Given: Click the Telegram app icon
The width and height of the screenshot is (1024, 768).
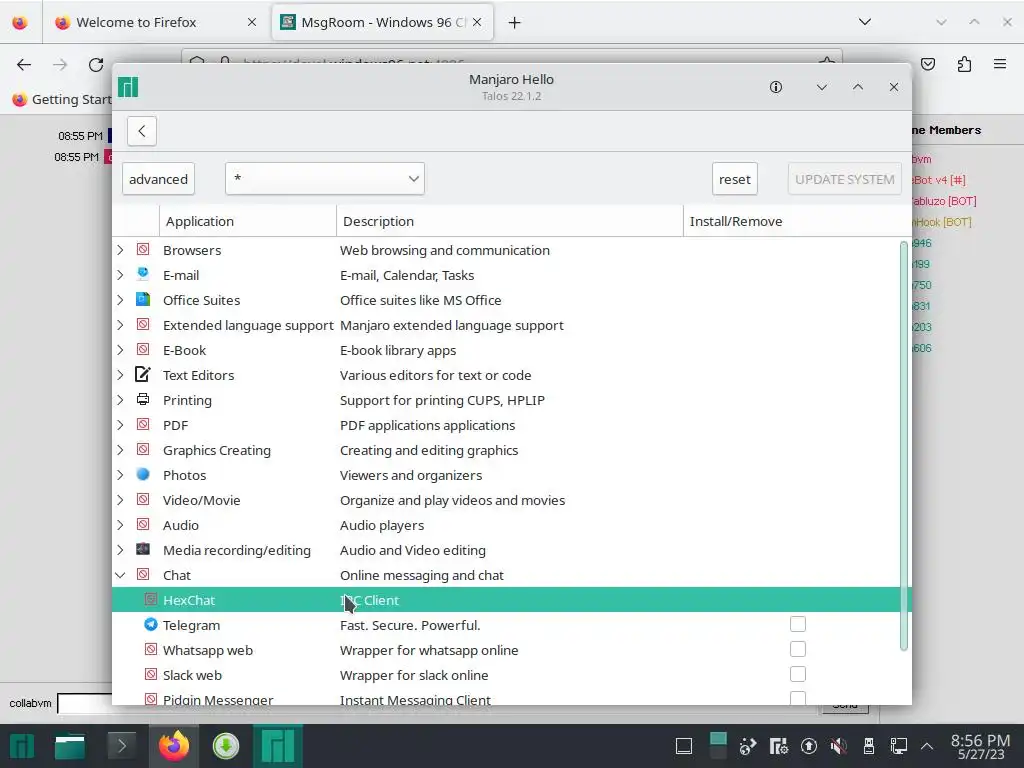Looking at the screenshot, I should click(x=151, y=624).
